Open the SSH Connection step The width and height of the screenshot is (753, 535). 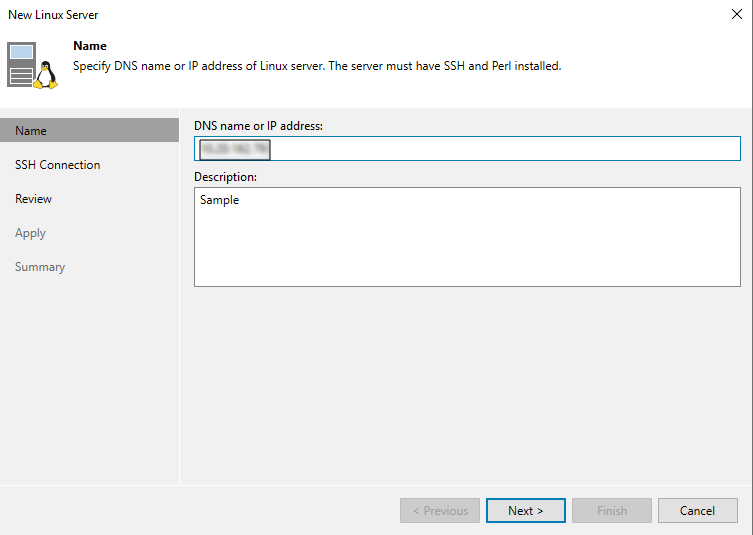[57, 165]
